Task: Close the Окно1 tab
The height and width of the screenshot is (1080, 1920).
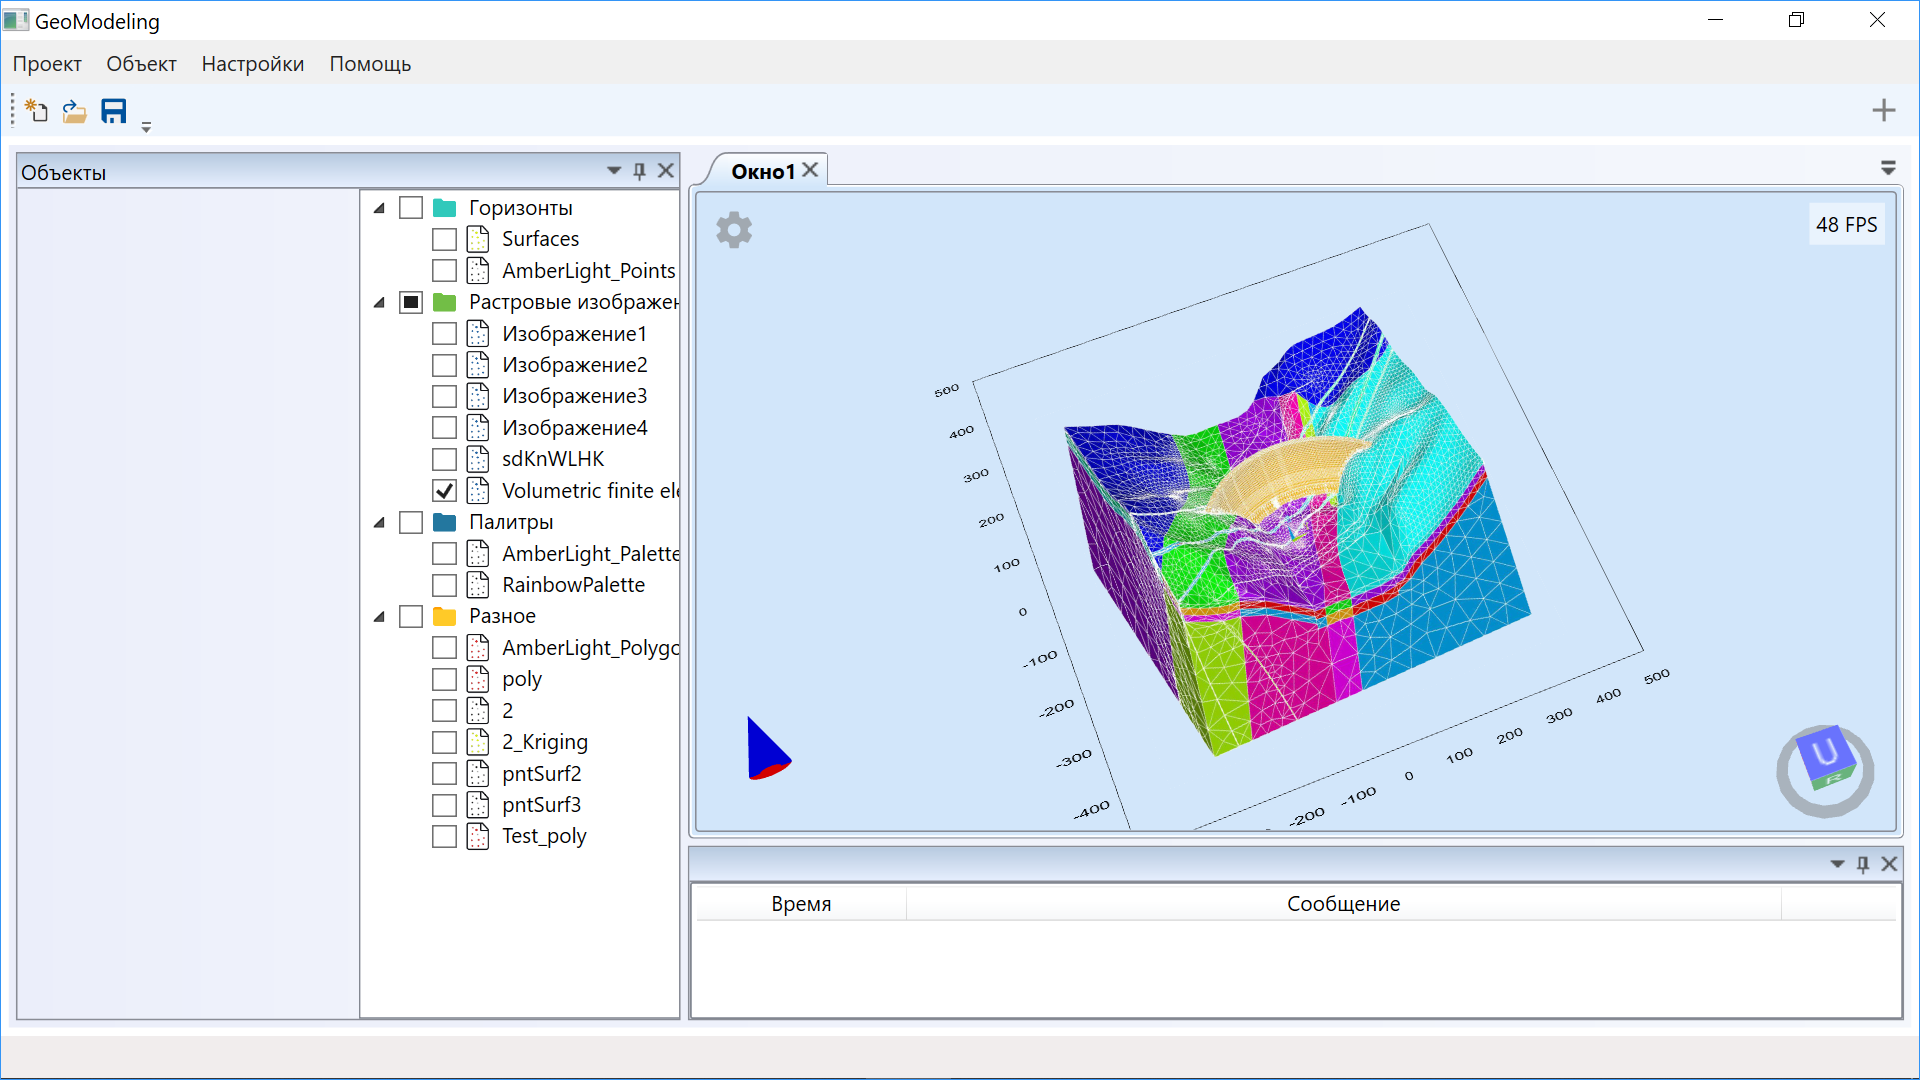Action: point(811,170)
